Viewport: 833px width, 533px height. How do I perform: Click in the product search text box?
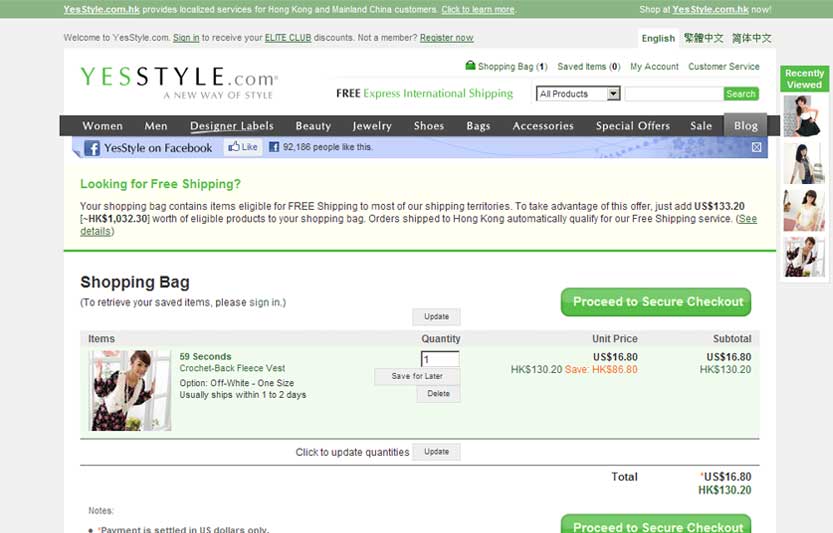pos(673,94)
